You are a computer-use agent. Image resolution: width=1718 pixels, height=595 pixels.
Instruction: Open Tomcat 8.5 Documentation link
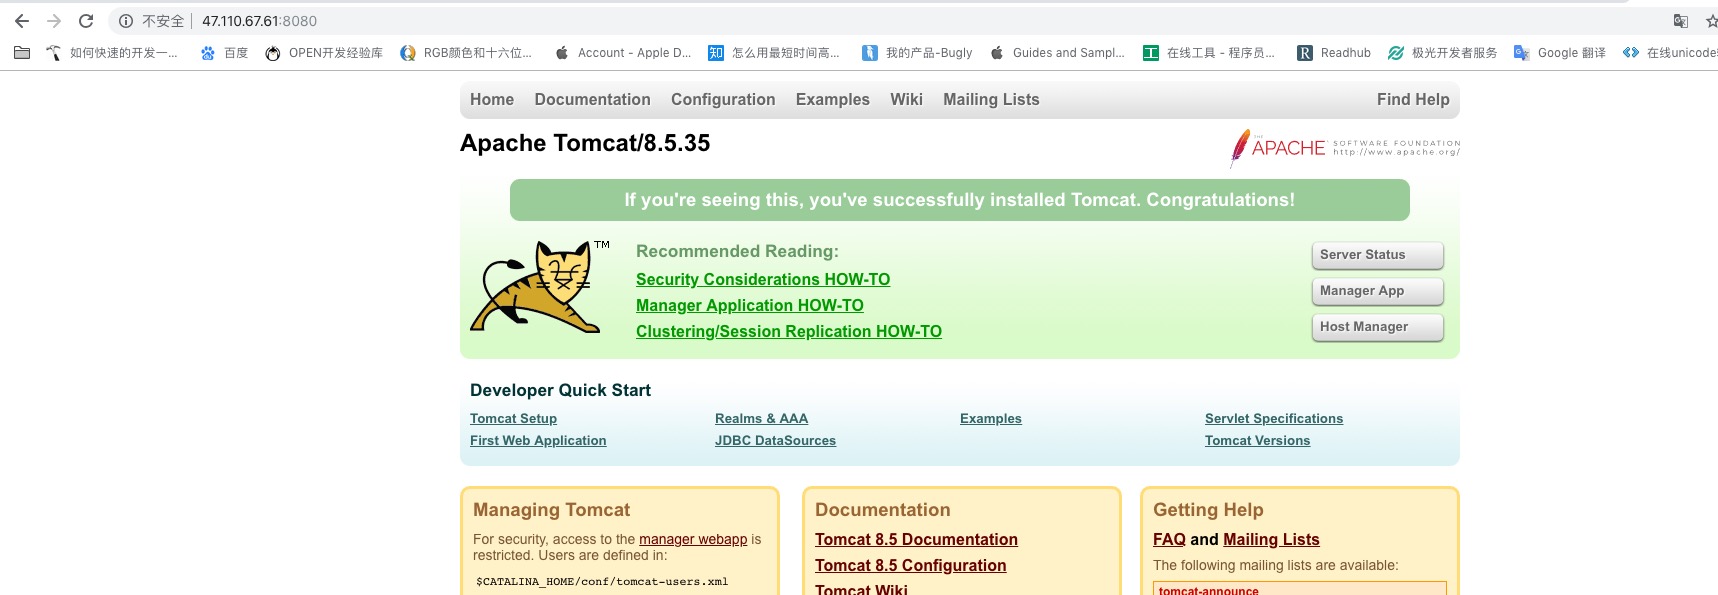[916, 540]
